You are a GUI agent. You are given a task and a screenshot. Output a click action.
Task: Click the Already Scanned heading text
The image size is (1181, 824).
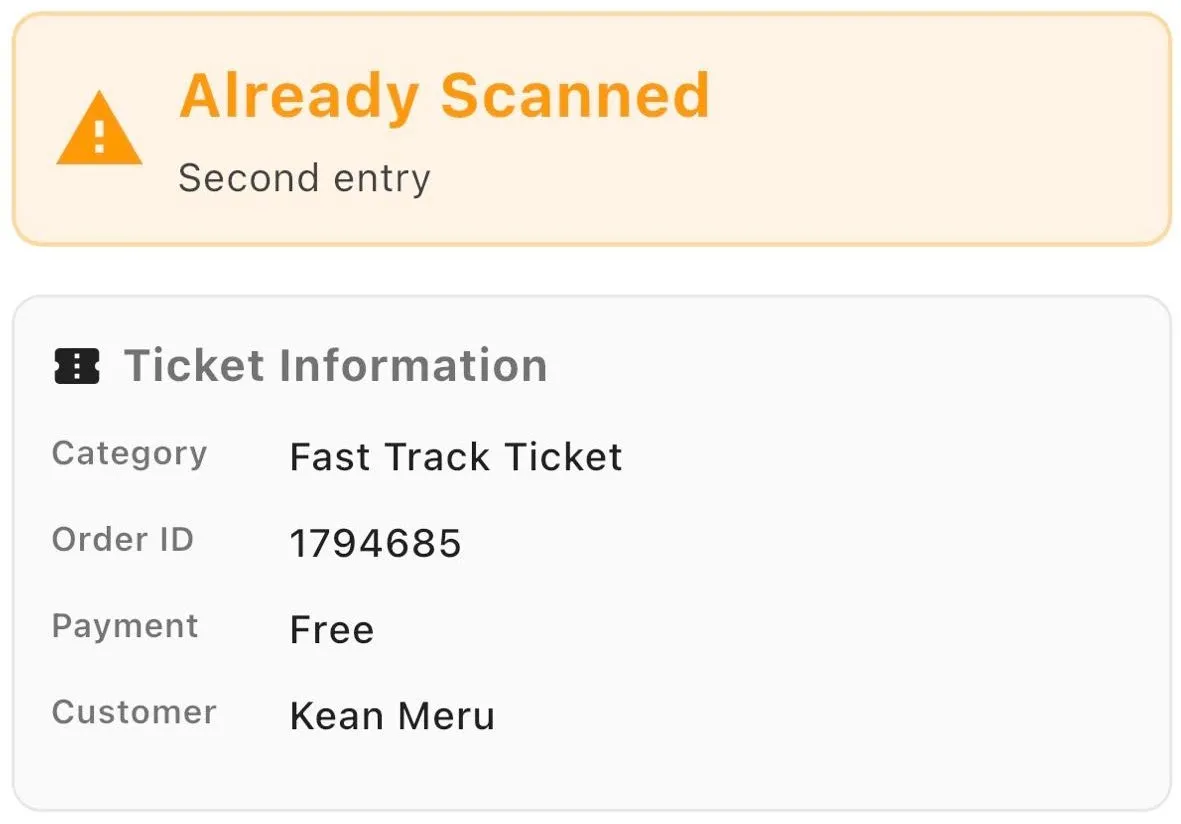[x=445, y=95]
